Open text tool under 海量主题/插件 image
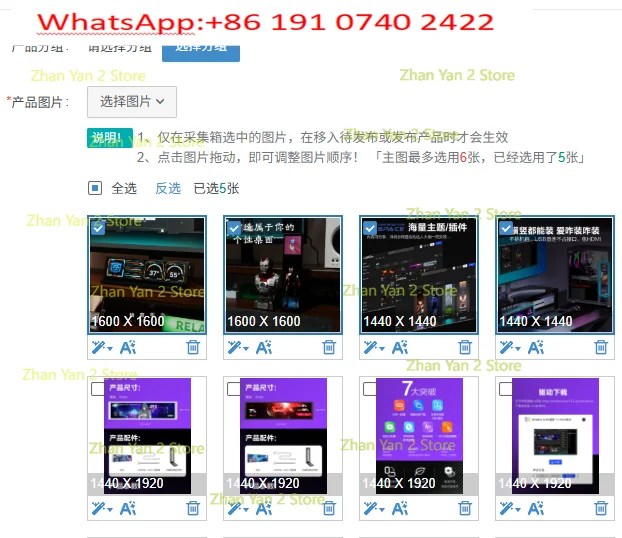This screenshot has height=538, width=622. 400,348
